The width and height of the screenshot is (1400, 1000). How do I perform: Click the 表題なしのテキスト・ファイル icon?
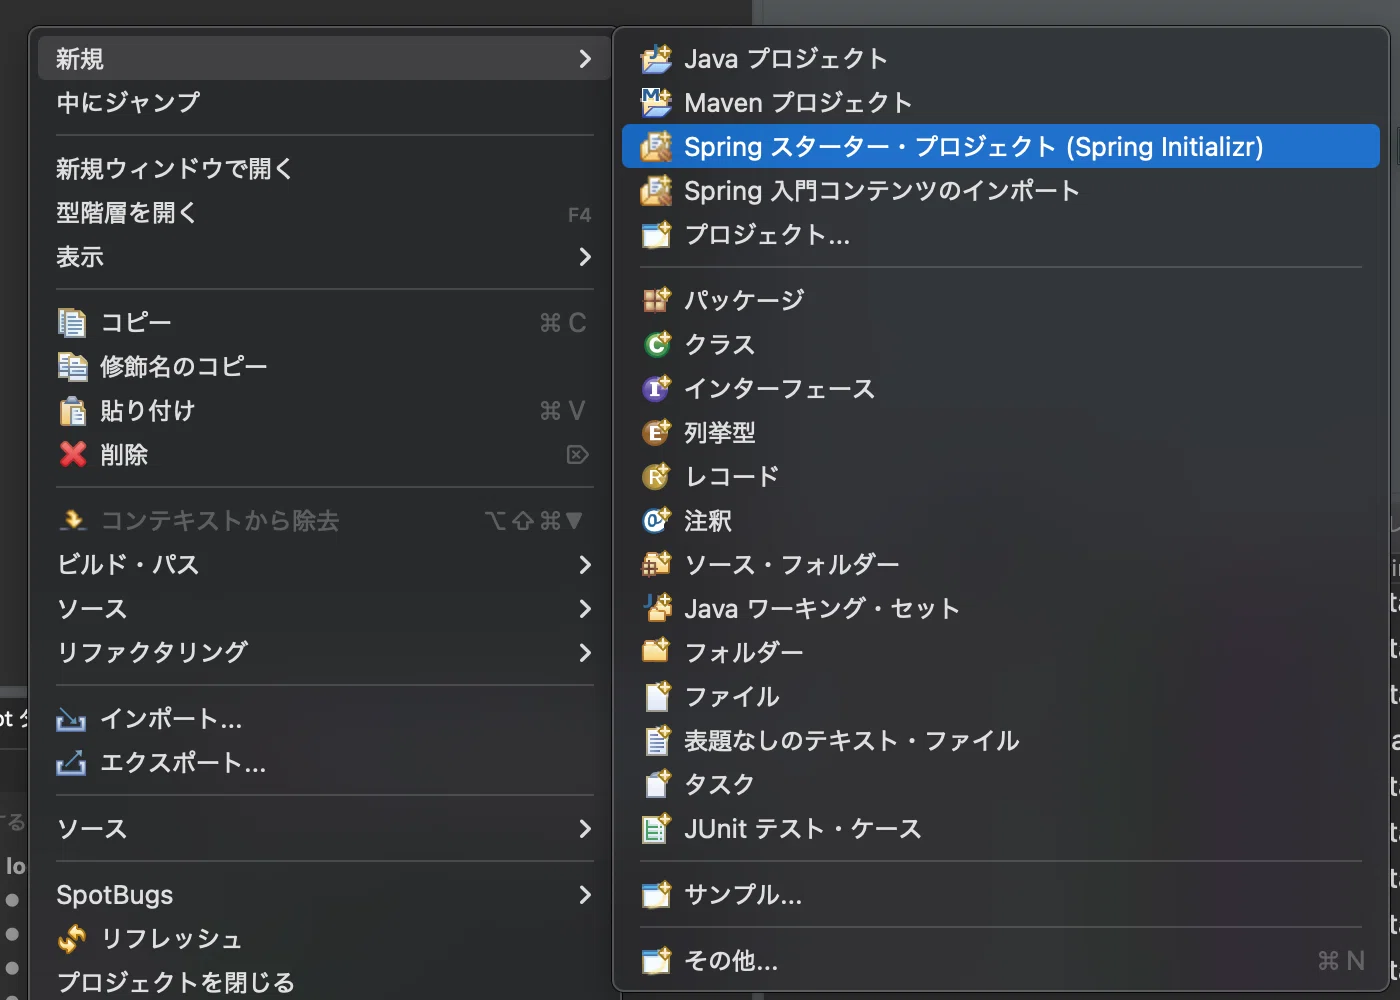coord(656,740)
